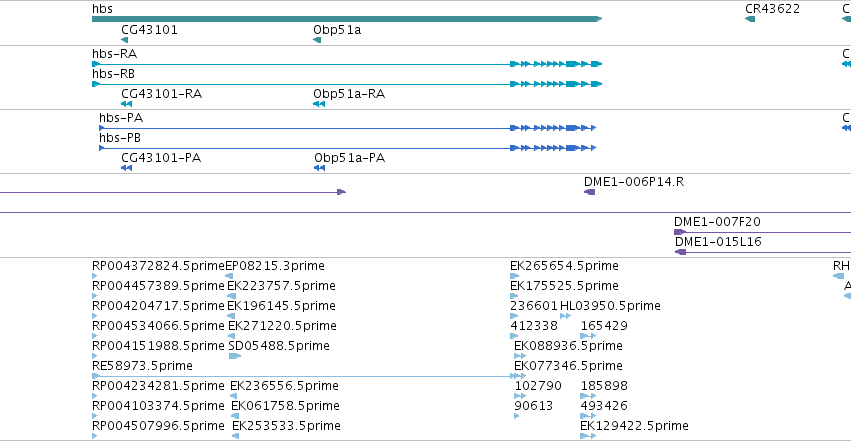Select the hbs gene label

point(103,9)
